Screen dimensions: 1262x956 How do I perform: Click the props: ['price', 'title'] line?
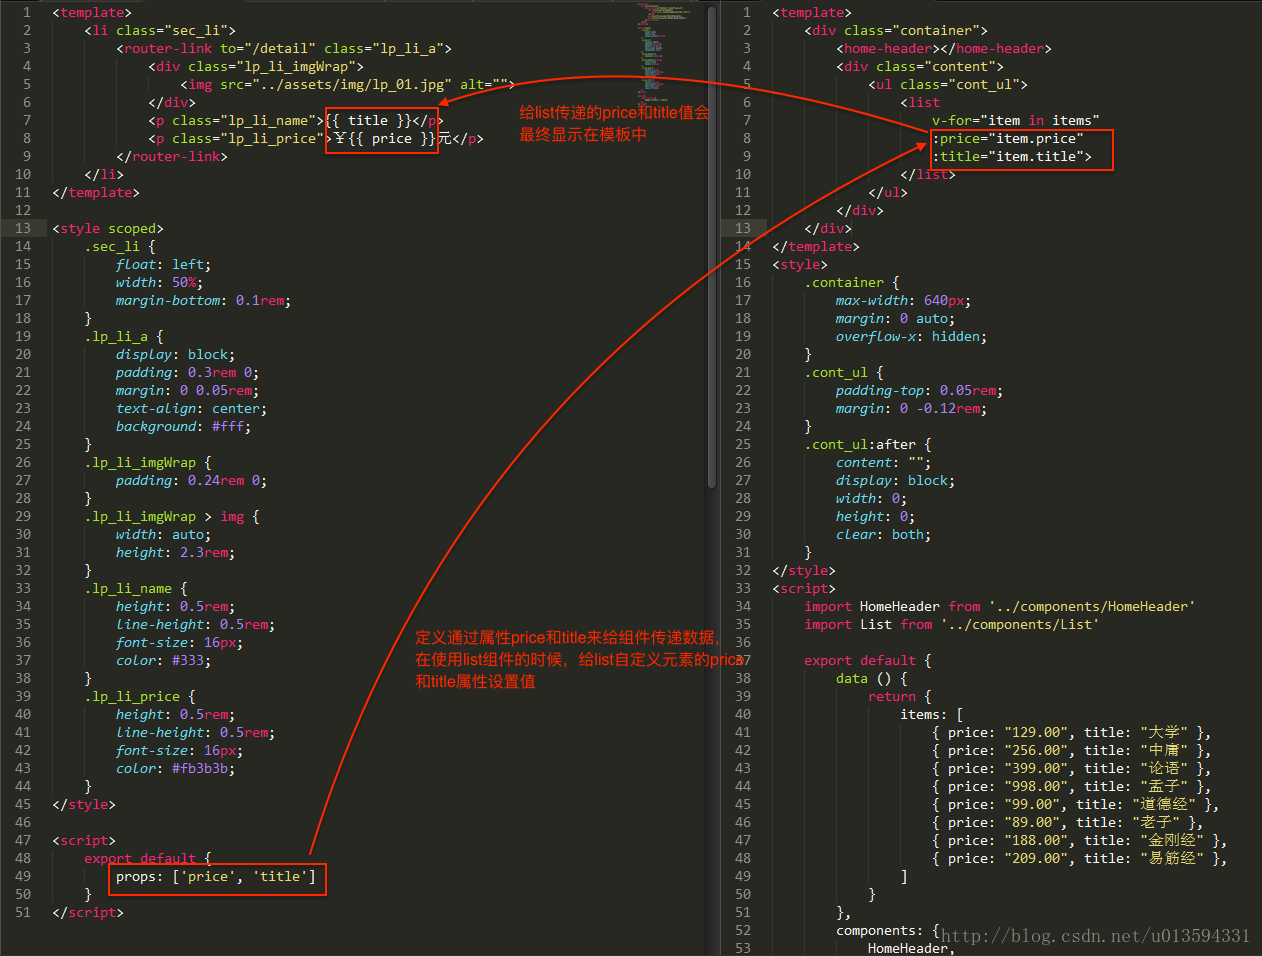pos(216,876)
